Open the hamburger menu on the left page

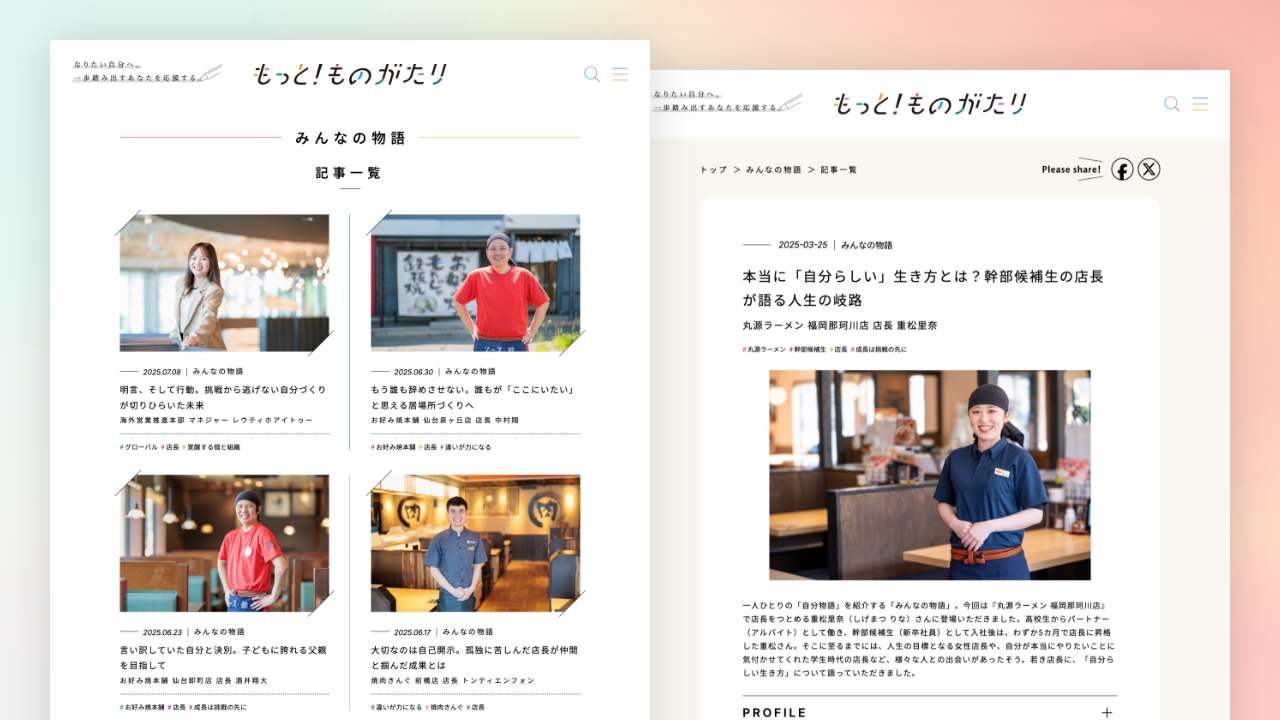click(x=620, y=74)
